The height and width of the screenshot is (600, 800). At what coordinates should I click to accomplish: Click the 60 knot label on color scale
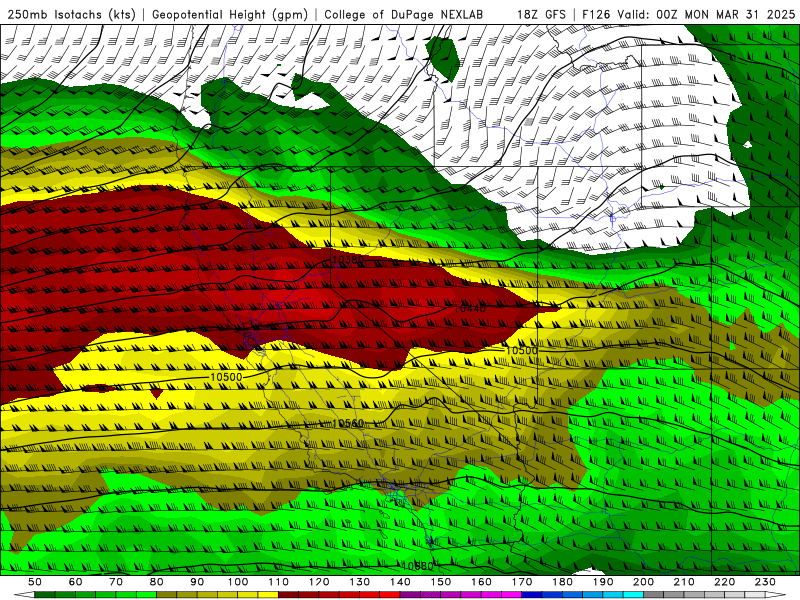click(76, 582)
